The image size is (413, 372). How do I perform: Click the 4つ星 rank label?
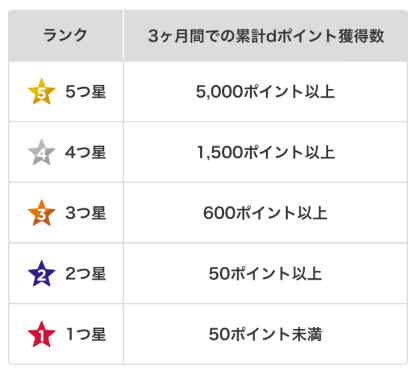(86, 152)
